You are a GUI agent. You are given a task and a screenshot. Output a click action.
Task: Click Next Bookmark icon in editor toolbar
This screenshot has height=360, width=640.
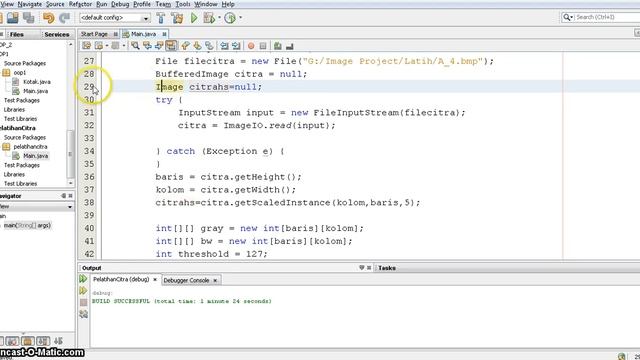pos(197,46)
